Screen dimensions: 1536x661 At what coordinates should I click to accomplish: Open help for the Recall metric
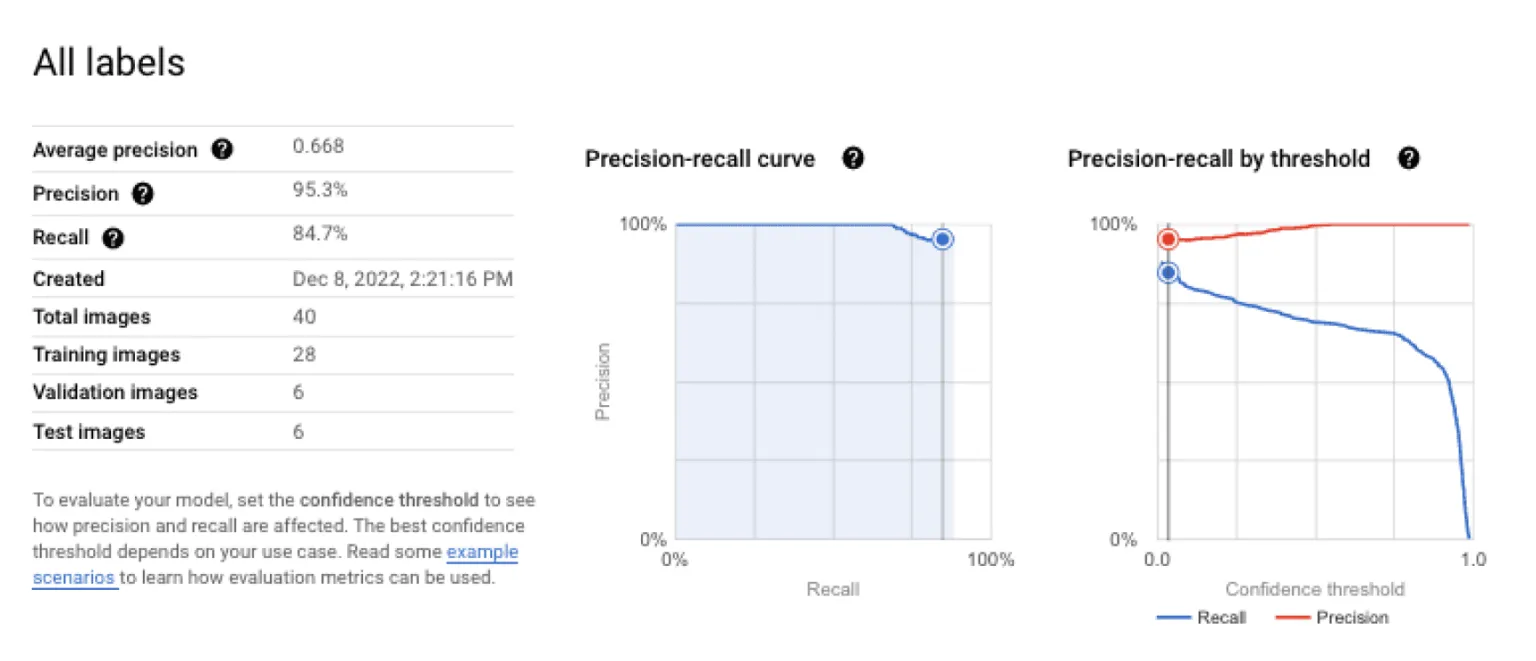click(x=112, y=238)
